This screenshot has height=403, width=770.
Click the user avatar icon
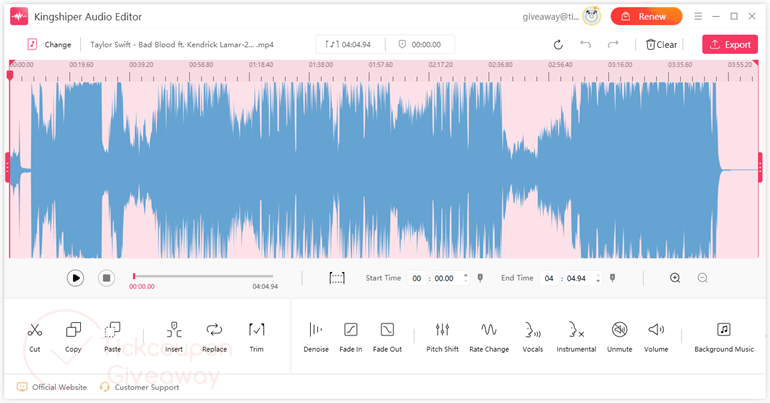[592, 16]
